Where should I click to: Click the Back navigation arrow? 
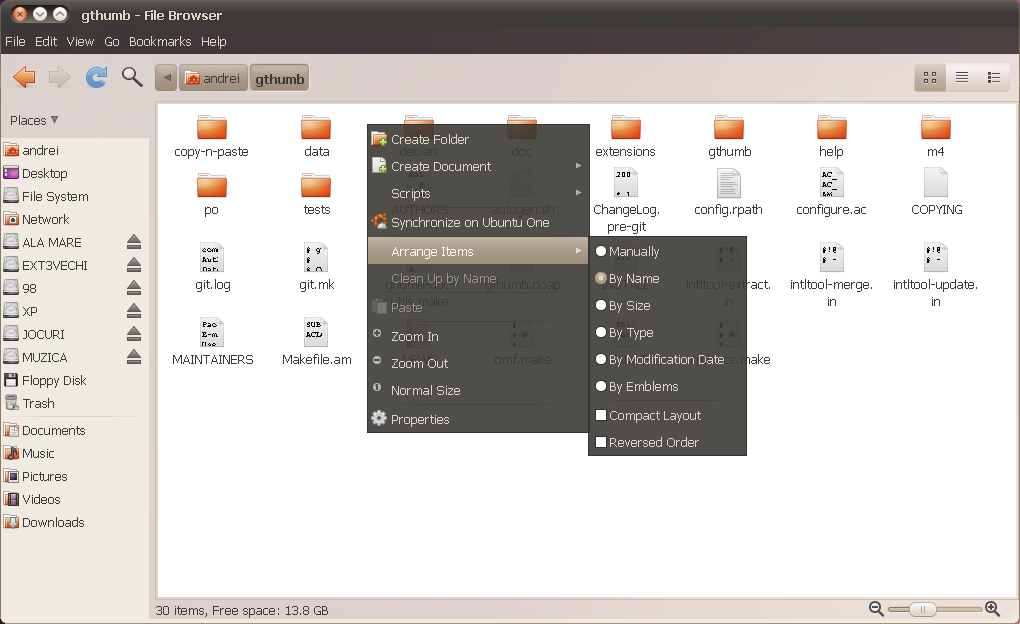(24, 77)
